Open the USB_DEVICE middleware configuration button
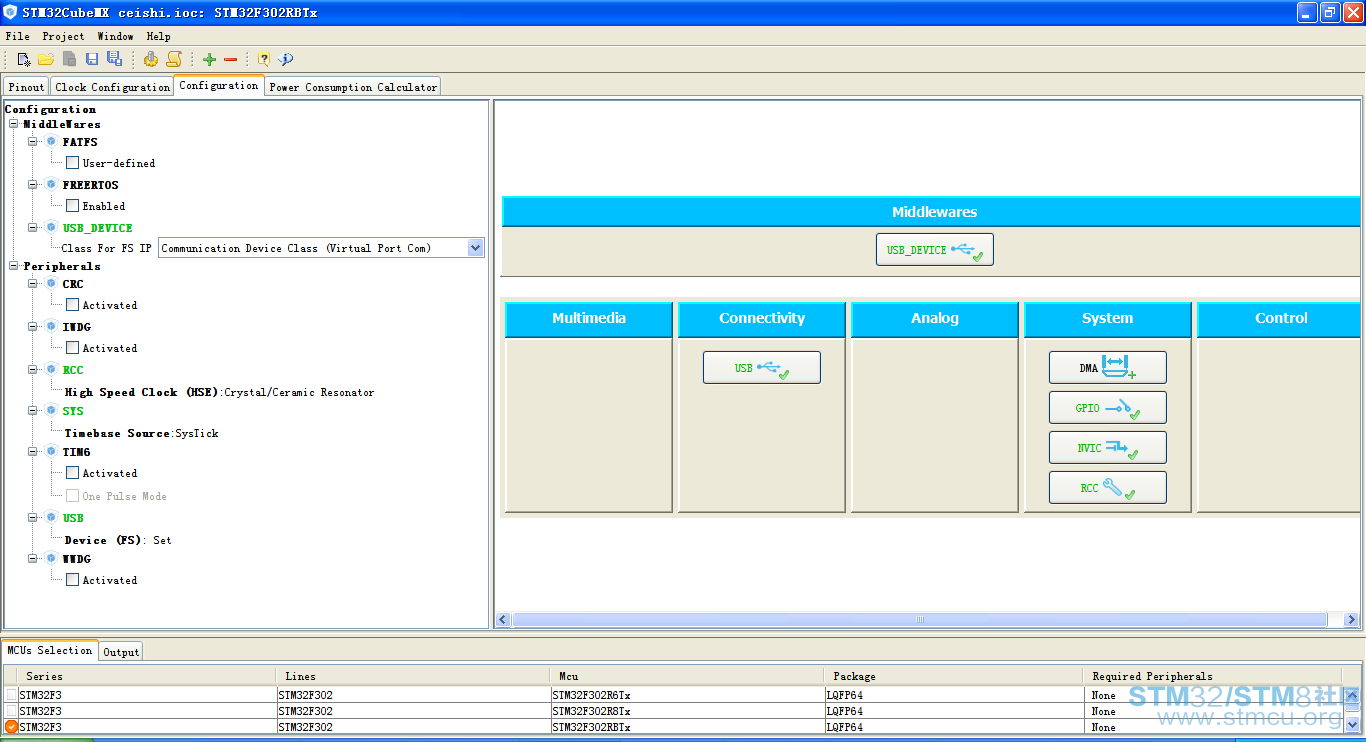The height and width of the screenshot is (742, 1366). (935, 250)
